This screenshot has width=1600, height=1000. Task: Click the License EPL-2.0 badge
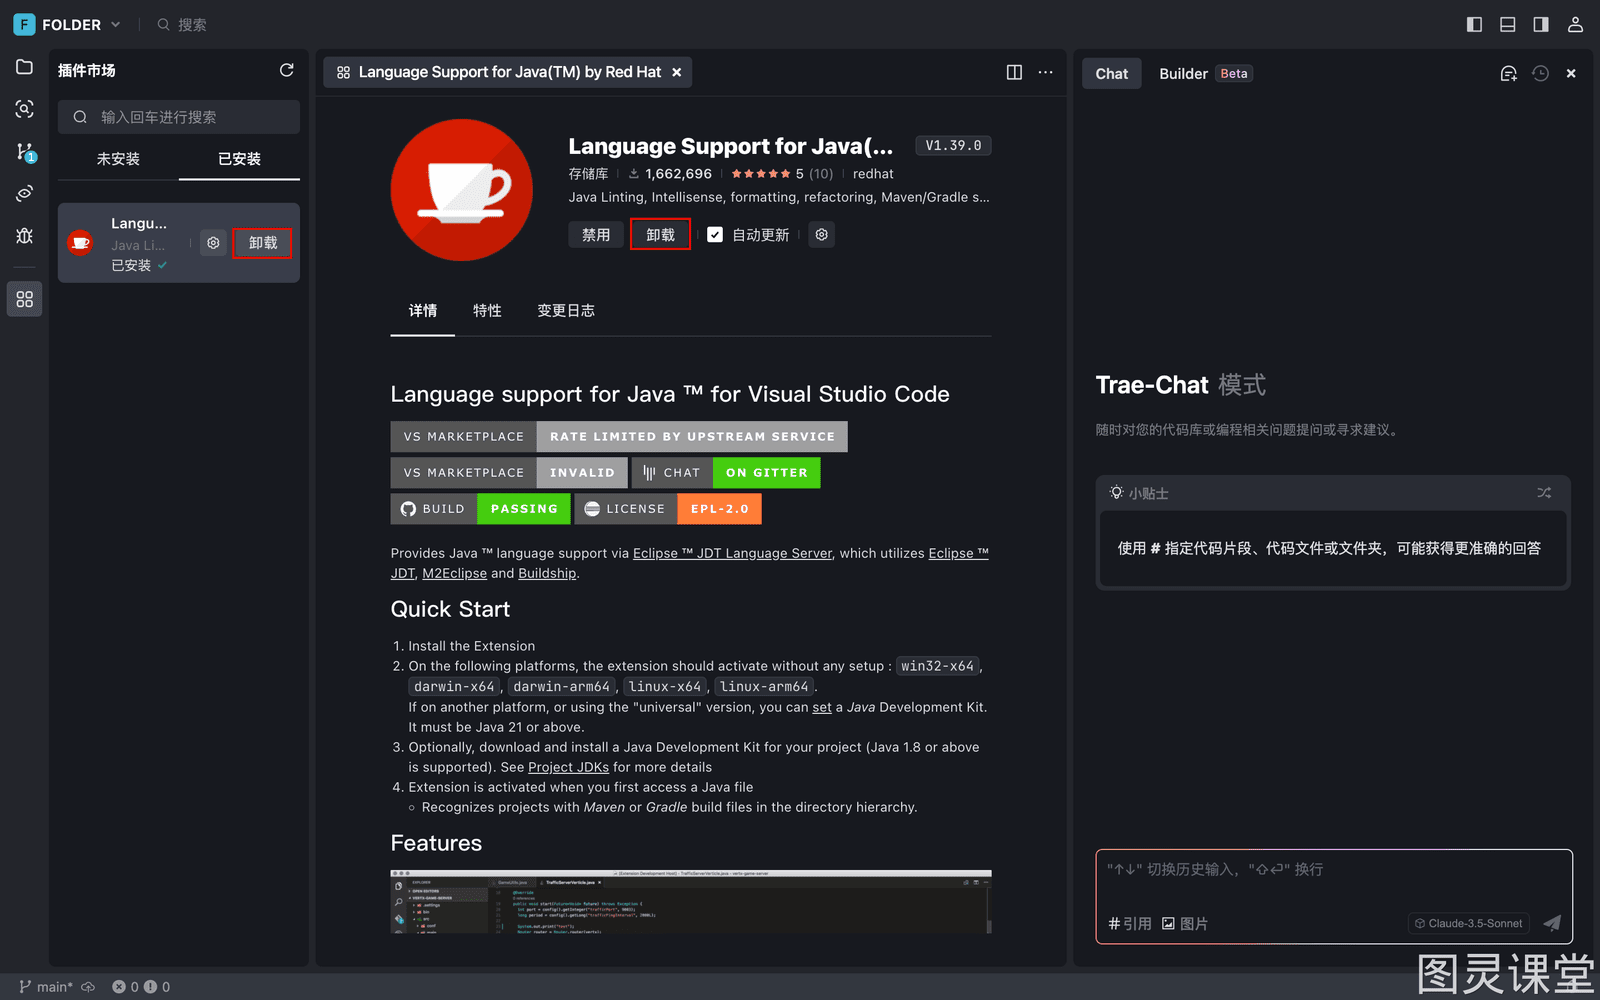point(668,508)
